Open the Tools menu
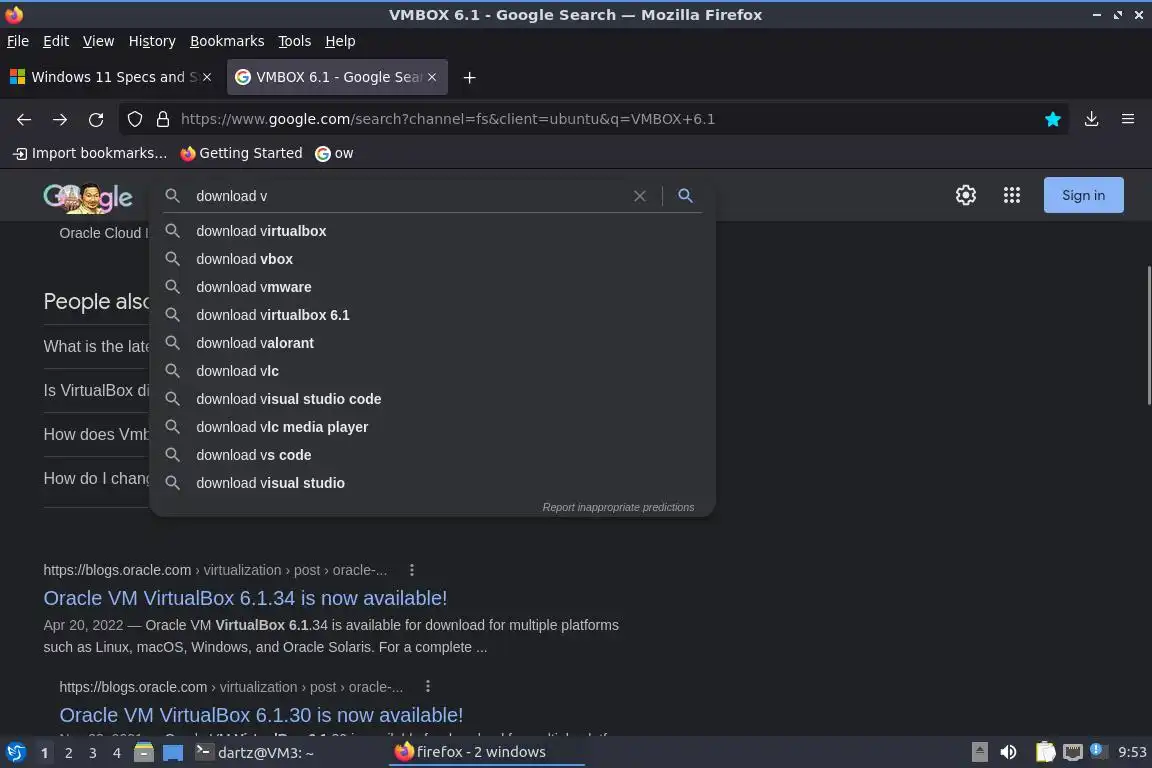 pos(295,41)
